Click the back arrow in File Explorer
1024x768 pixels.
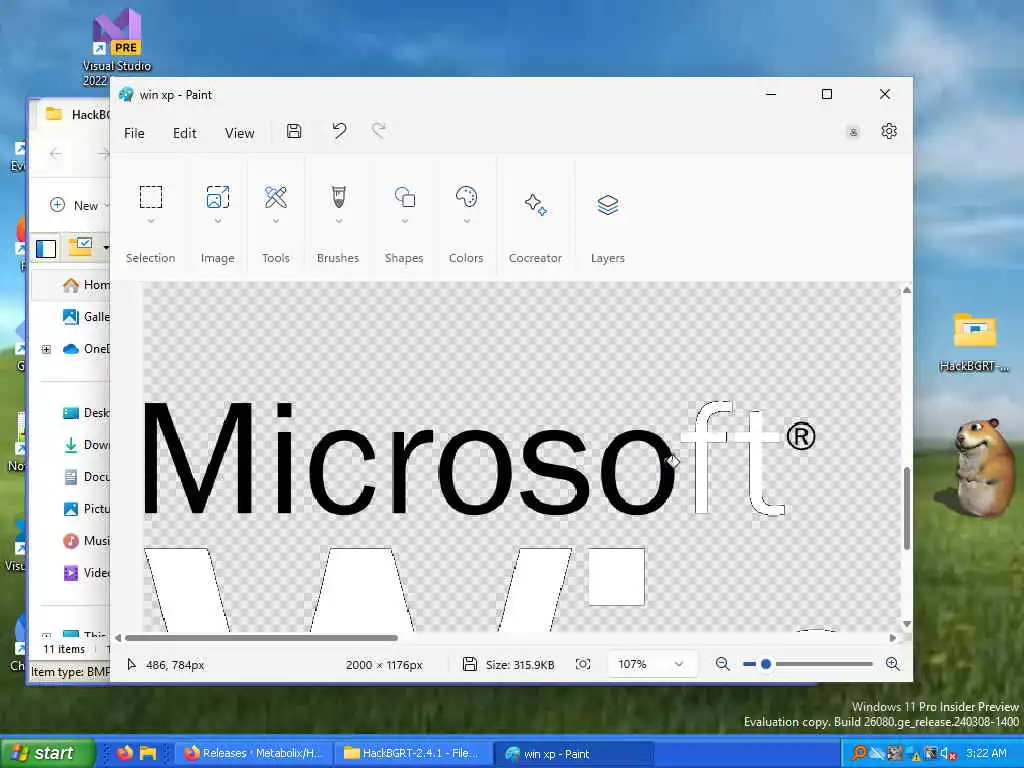[x=56, y=153]
